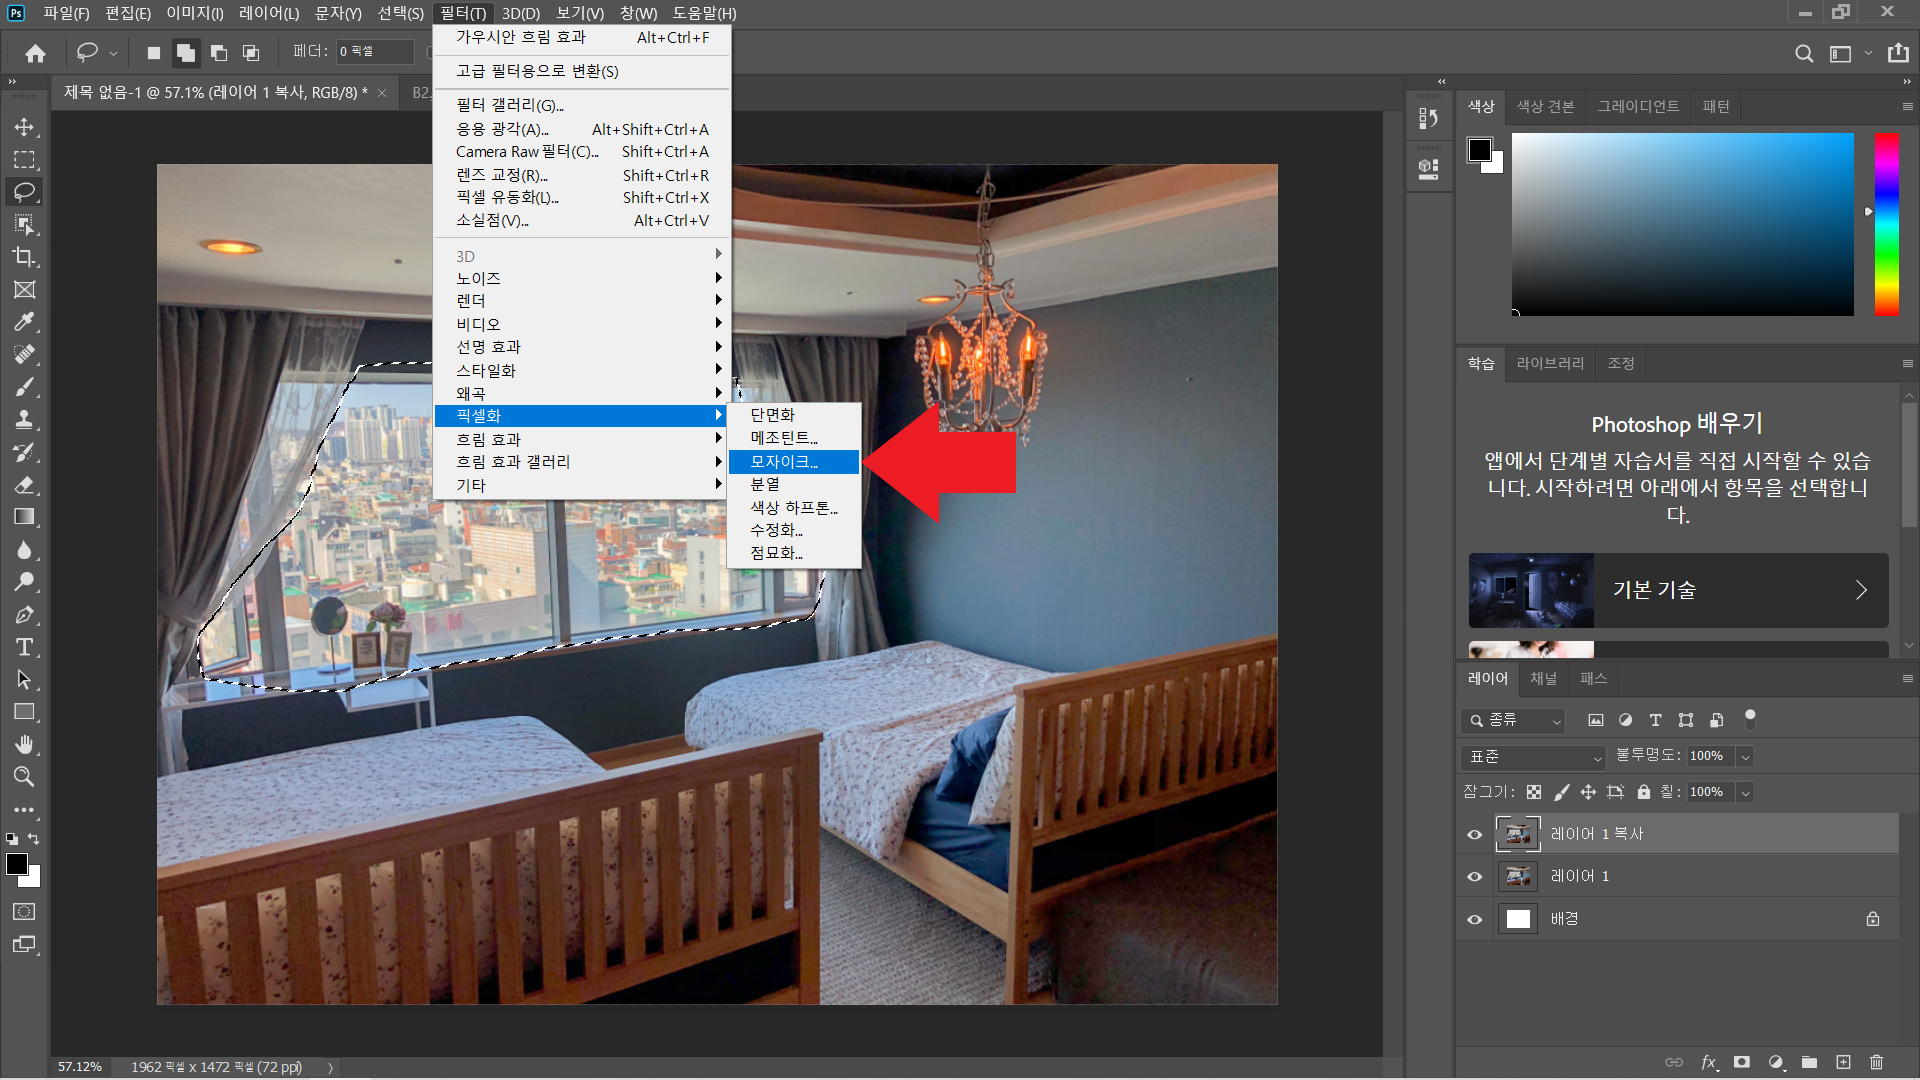This screenshot has height=1080, width=1920.
Task: Hide the 배경 background layer
Action: pyautogui.click(x=1474, y=919)
